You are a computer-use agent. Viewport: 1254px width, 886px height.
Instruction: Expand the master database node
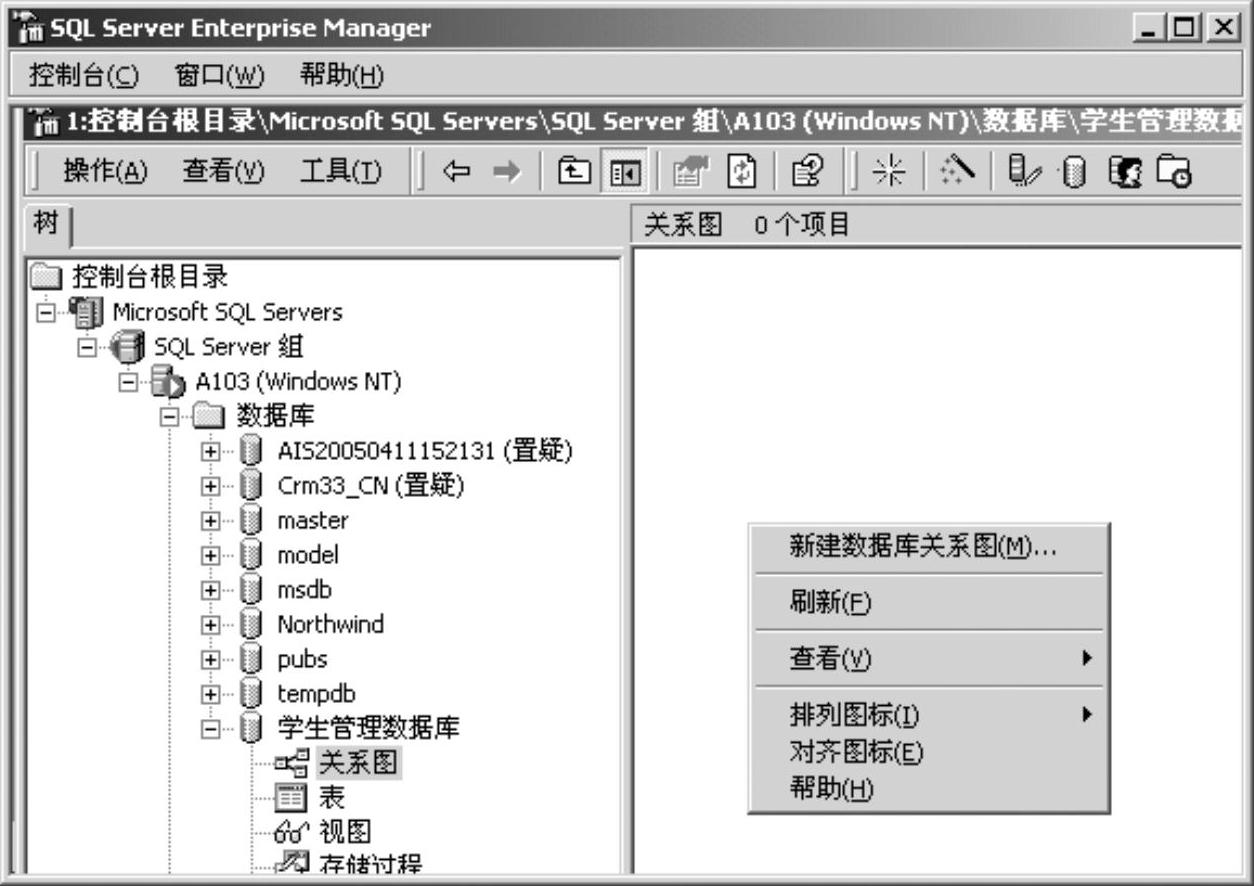click(211, 520)
